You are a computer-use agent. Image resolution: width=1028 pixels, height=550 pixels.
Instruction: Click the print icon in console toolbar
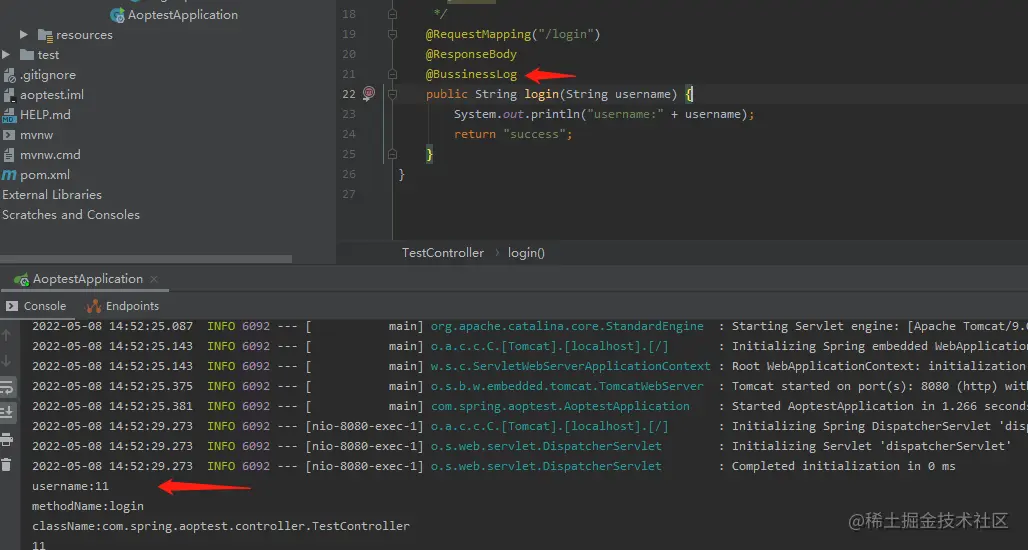(x=7, y=439)
